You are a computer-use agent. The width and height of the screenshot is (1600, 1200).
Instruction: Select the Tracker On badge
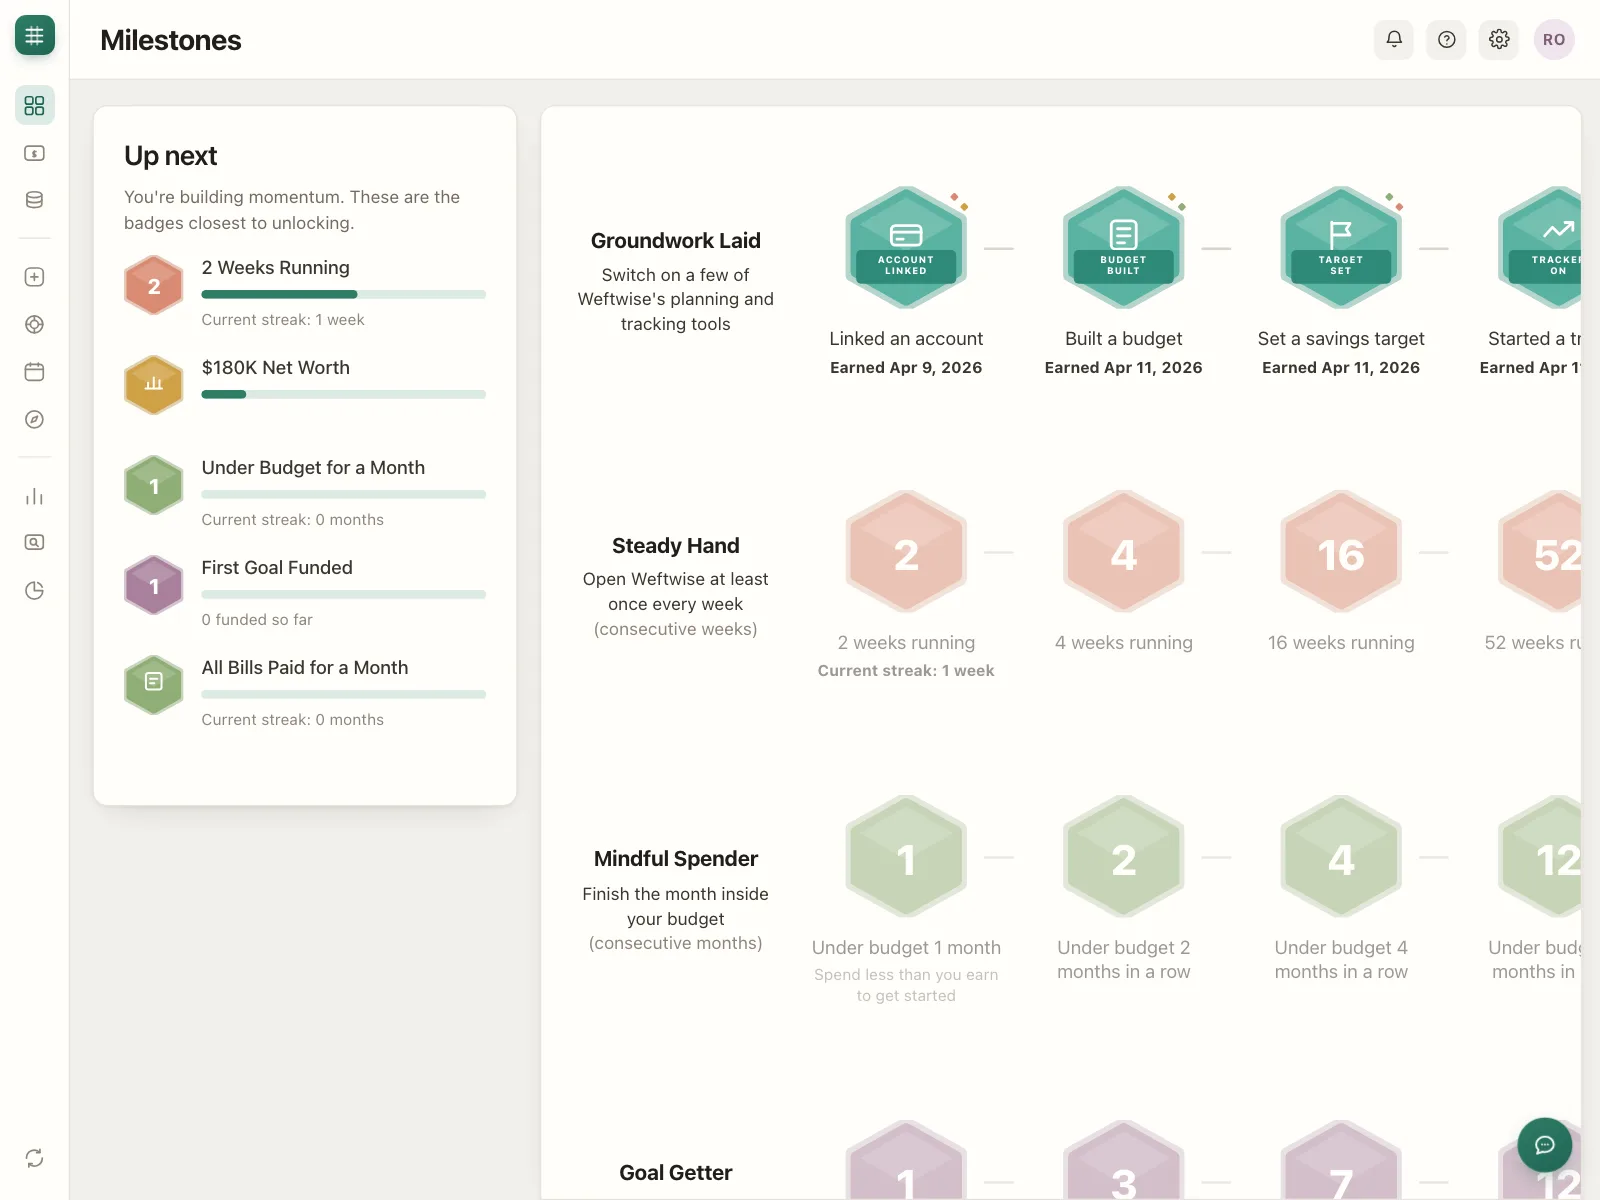coord(1540,248)
